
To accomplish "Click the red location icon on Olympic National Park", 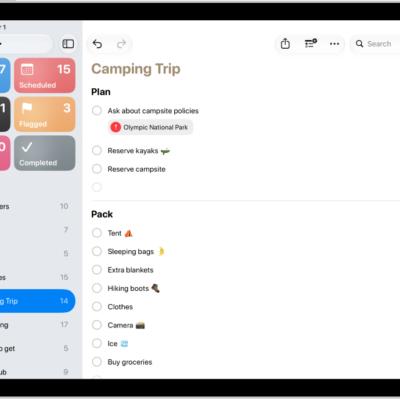I will (116, 127).
